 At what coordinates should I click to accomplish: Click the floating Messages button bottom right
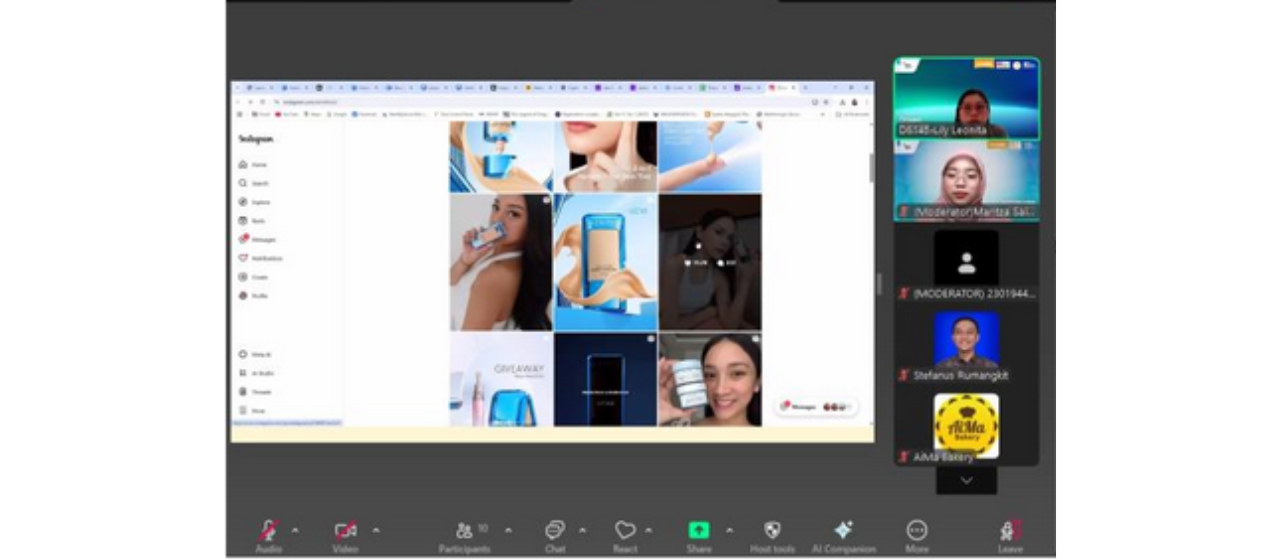pos(817,407)
